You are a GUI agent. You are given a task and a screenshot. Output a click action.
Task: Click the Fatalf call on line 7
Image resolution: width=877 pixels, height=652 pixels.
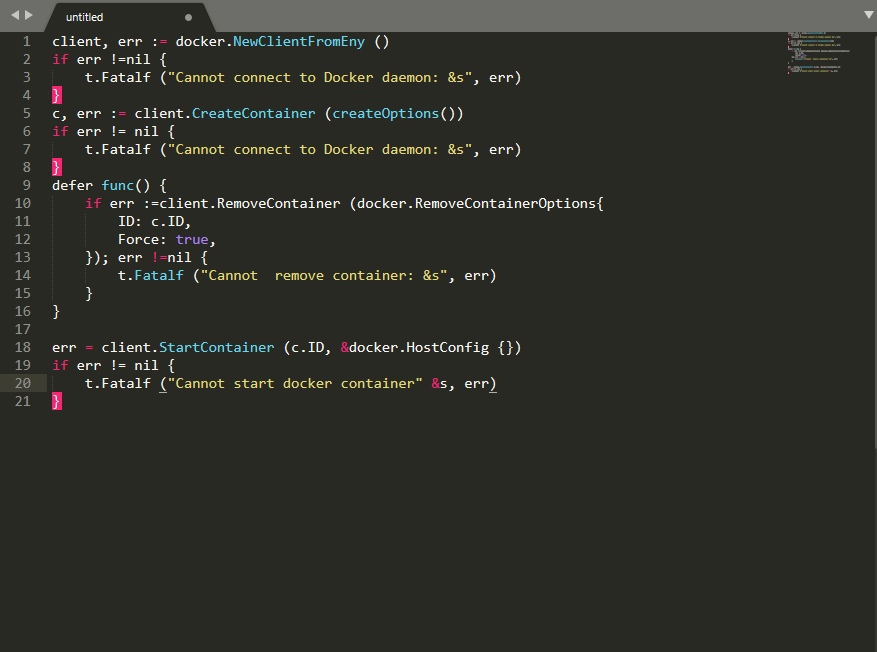[x=126, y=149]
